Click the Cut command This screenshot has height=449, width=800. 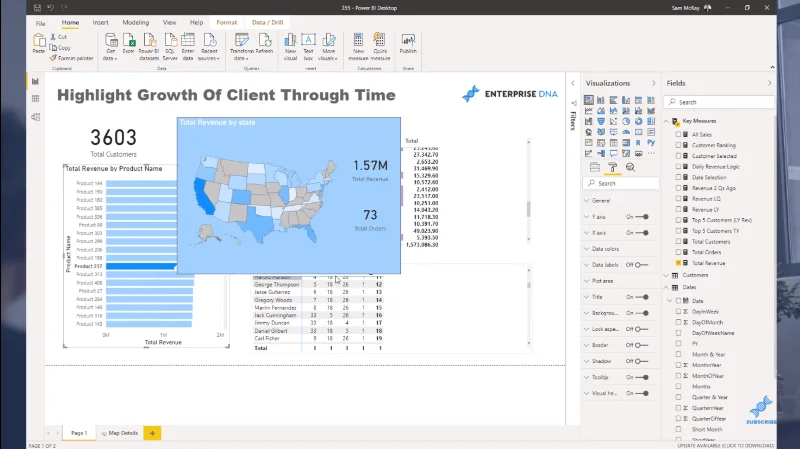(x=59, y=37)
